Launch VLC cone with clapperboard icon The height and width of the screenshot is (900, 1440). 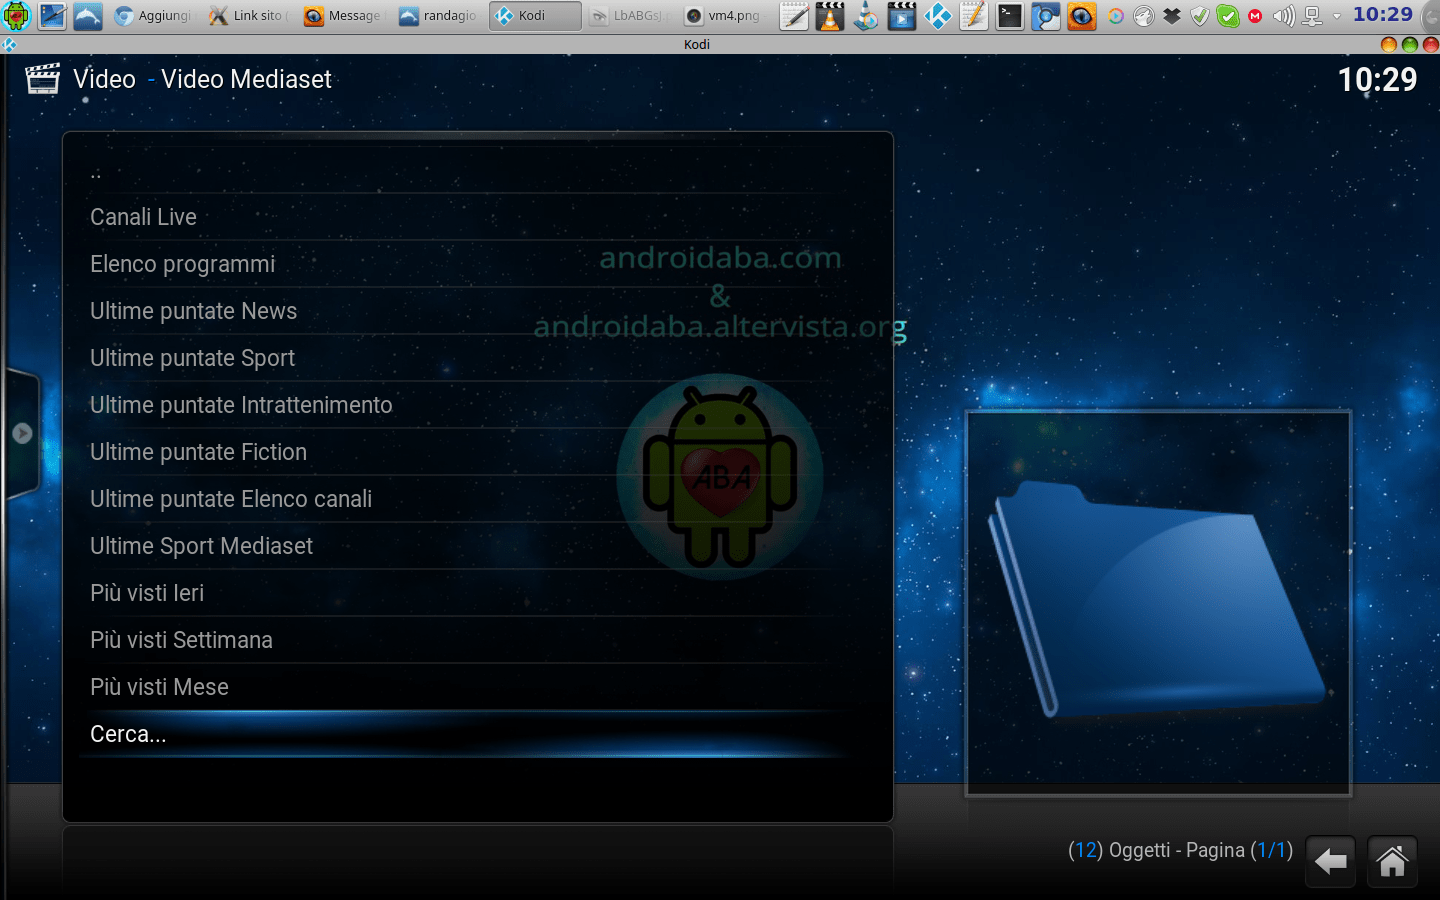click(830, 16)
